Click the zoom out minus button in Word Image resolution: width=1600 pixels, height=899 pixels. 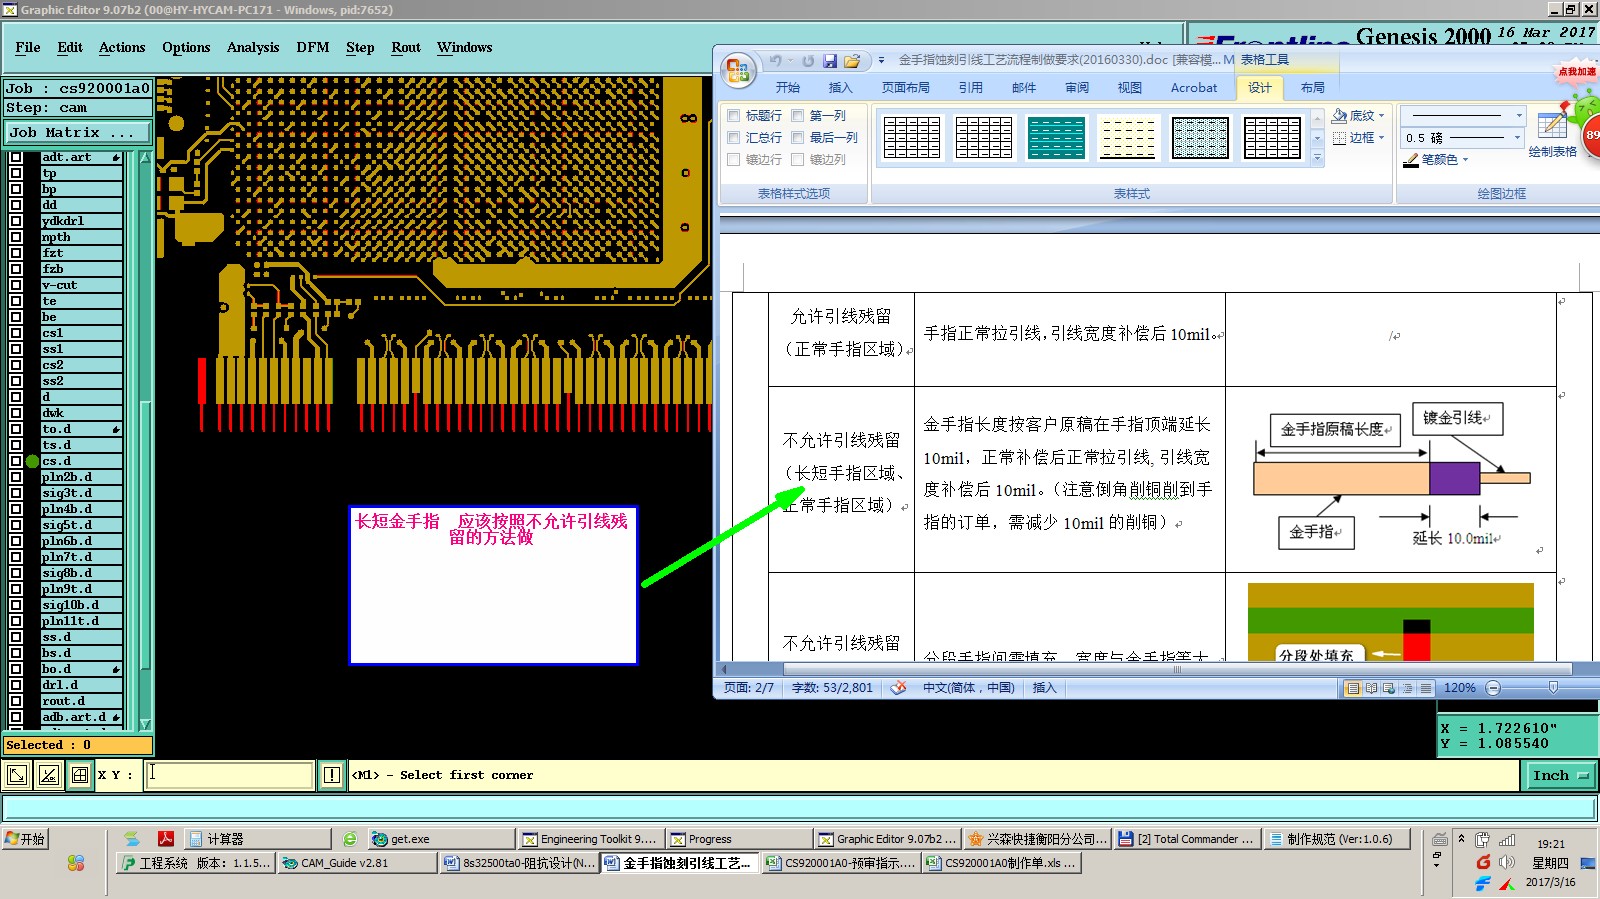click(x=1493, y=688)
